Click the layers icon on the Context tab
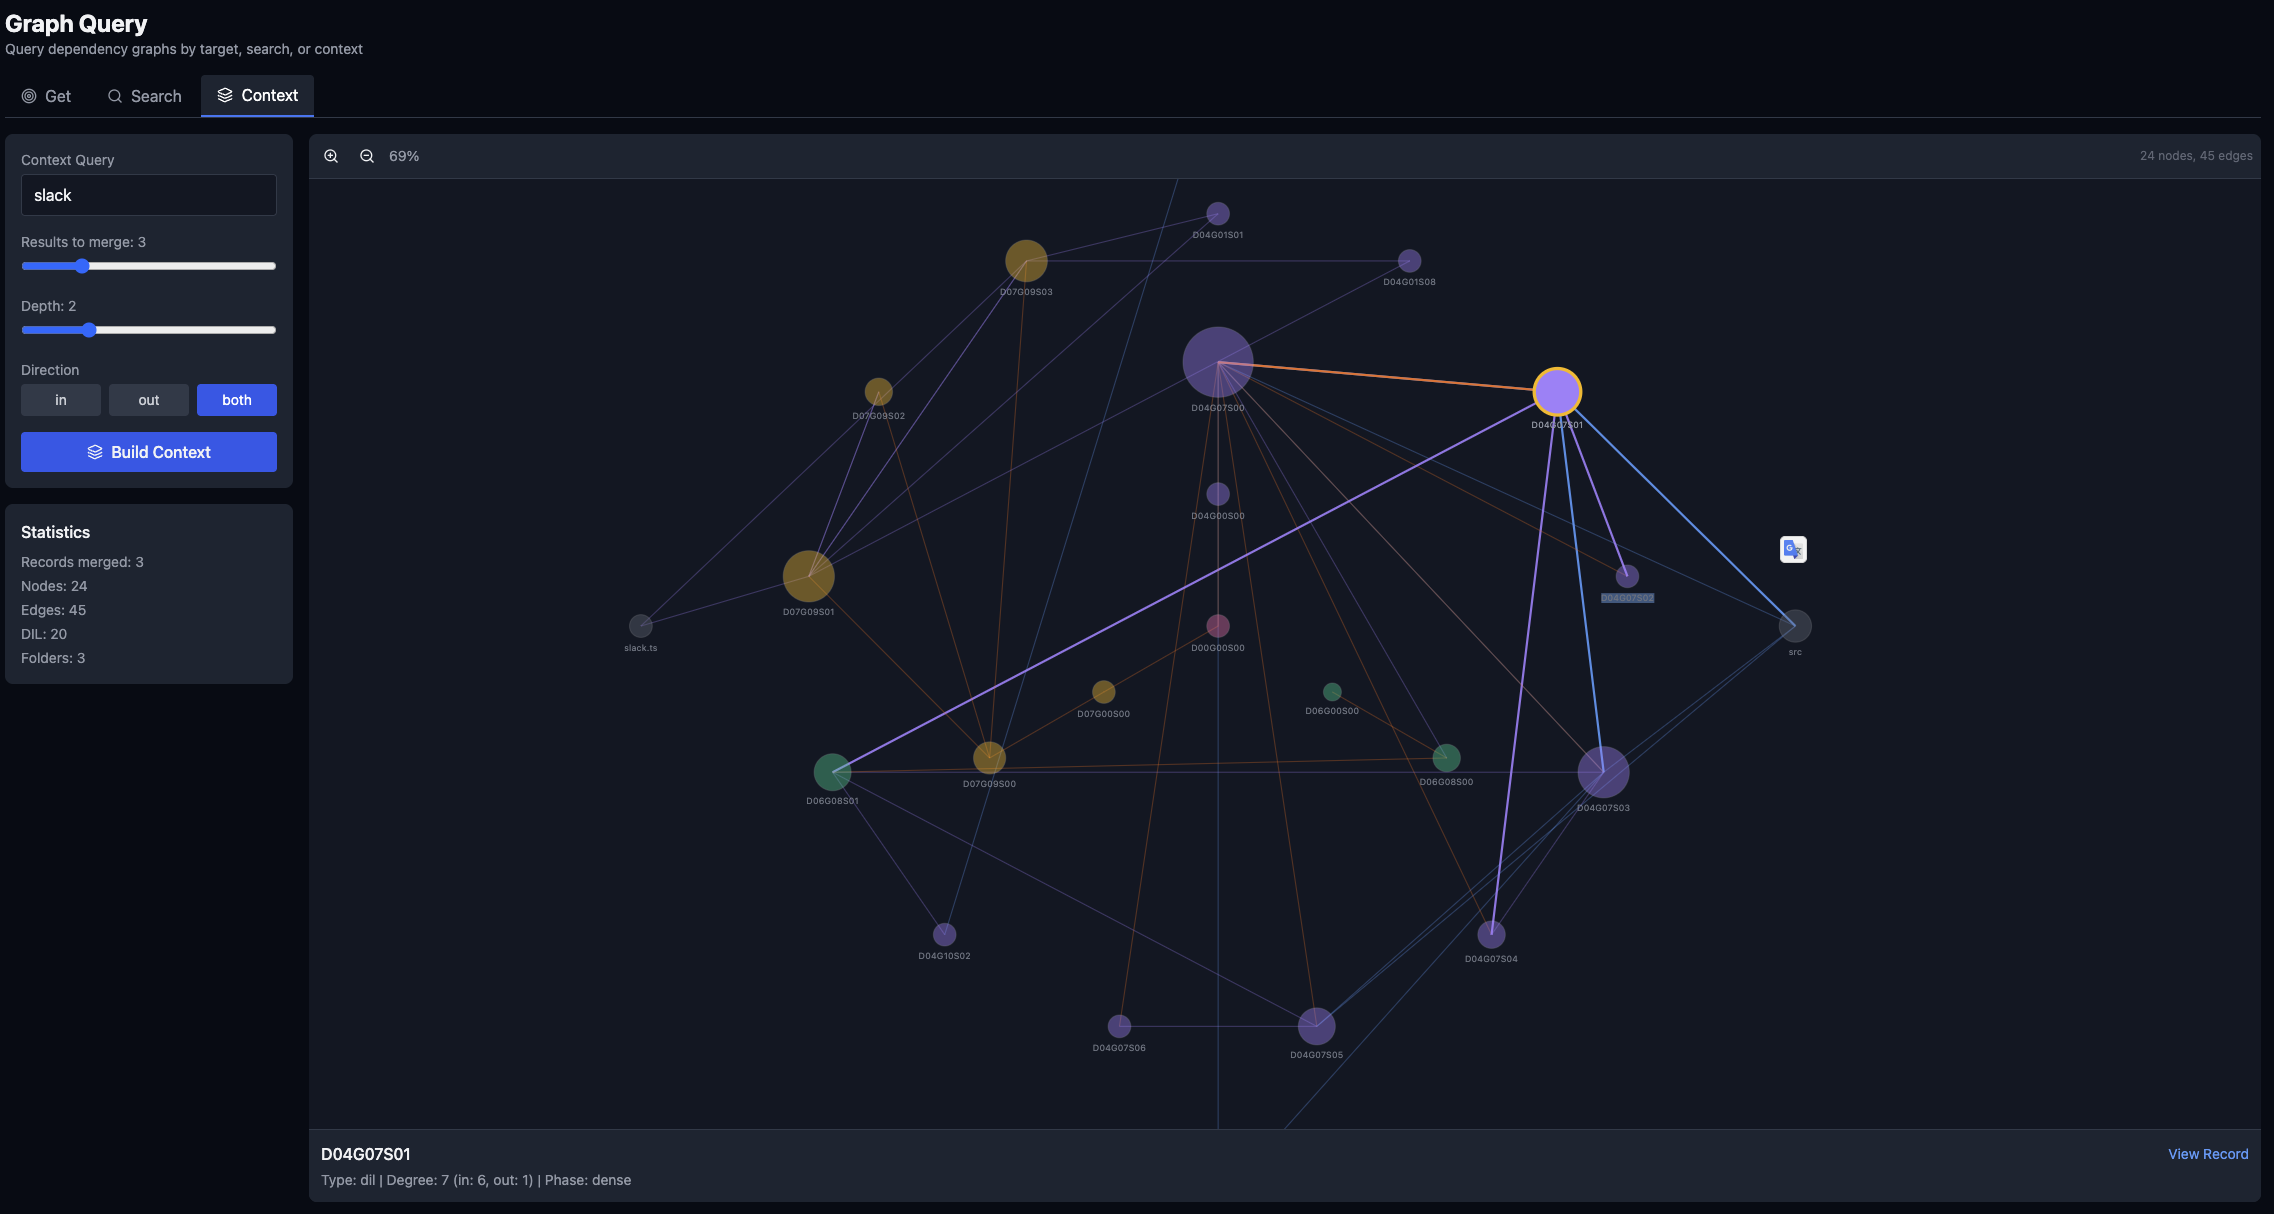This screenshot has width=2274, height=1214. (224, 95)
